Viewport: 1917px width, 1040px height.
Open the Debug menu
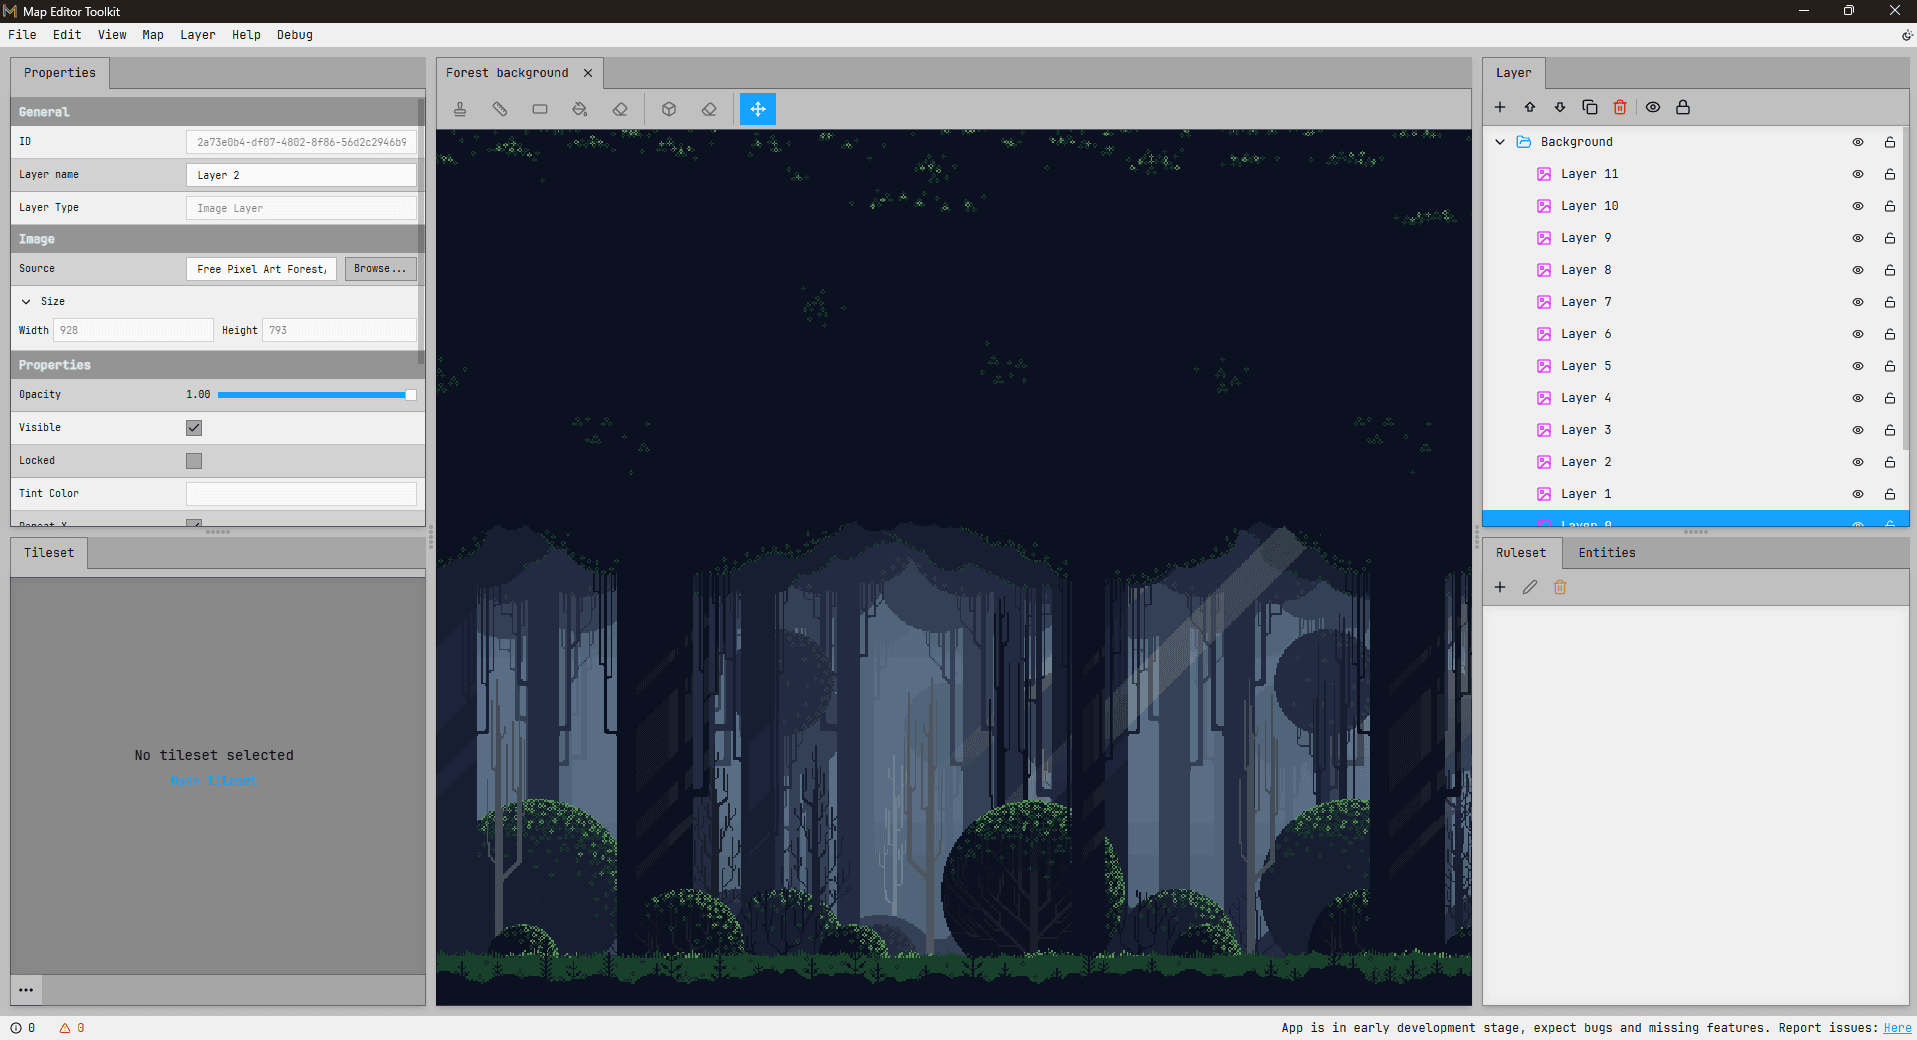pos(295,35)
